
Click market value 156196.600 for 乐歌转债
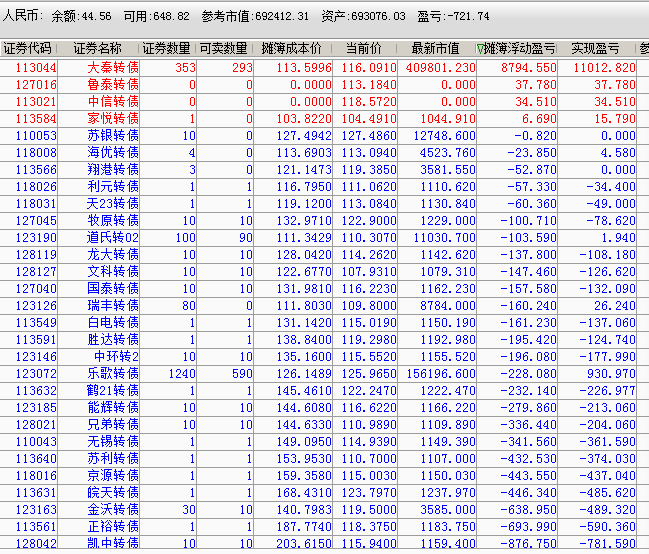[441, 373]
